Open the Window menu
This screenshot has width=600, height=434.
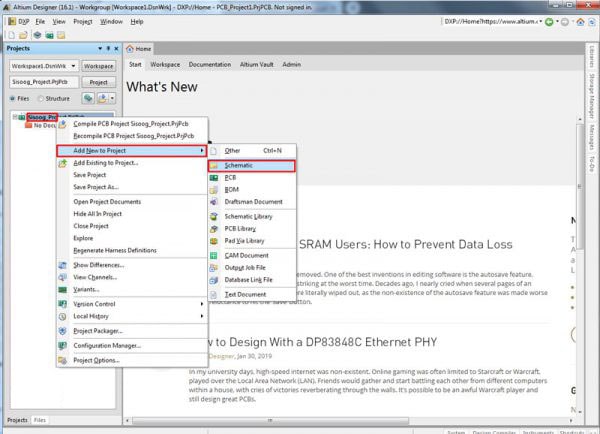111,21
